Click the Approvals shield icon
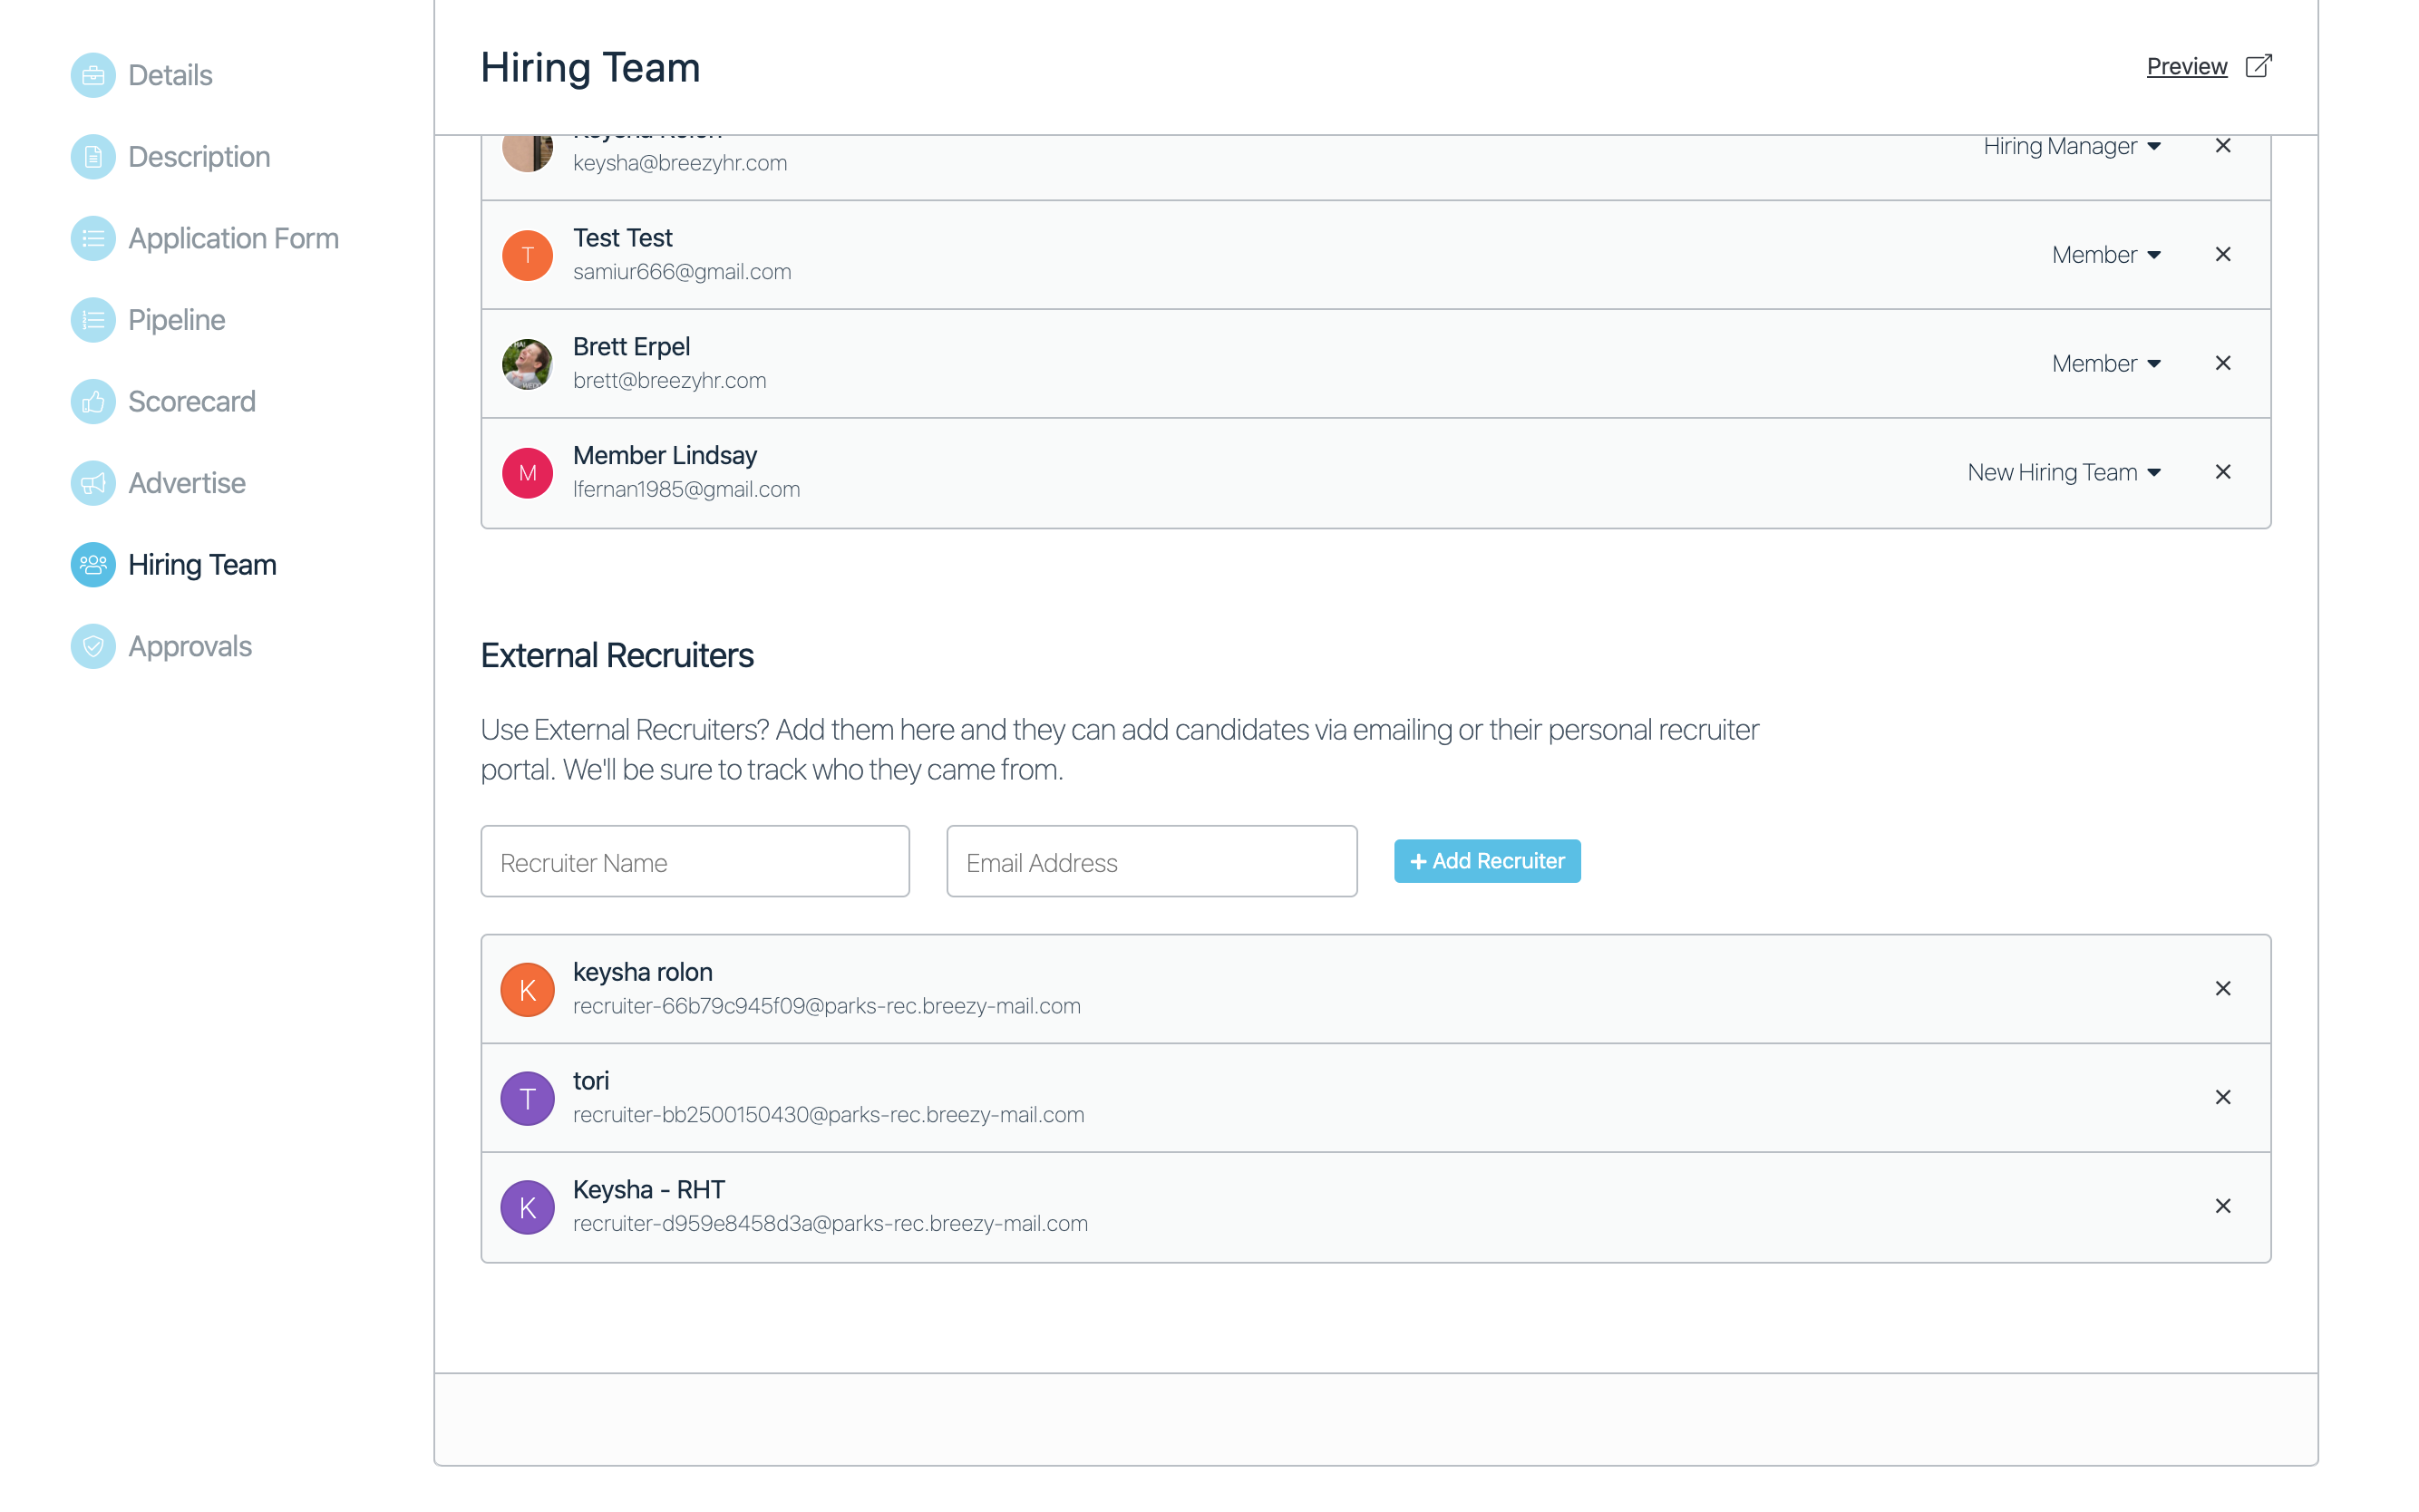The image size is (2419, 1512). [93, 646]
